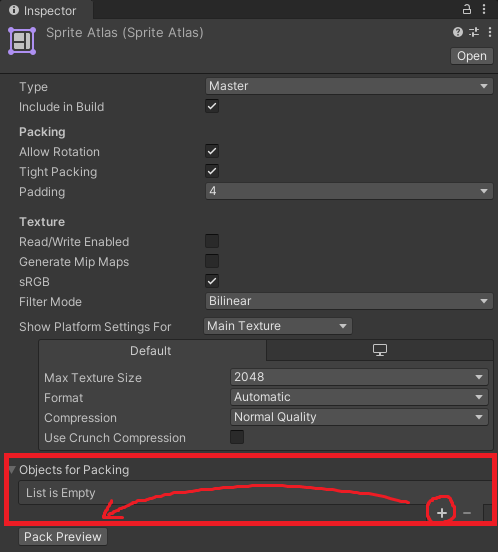
Task: Open the Filter Mode dropdown
Action: pyautogui.click(x=349, y=301)
